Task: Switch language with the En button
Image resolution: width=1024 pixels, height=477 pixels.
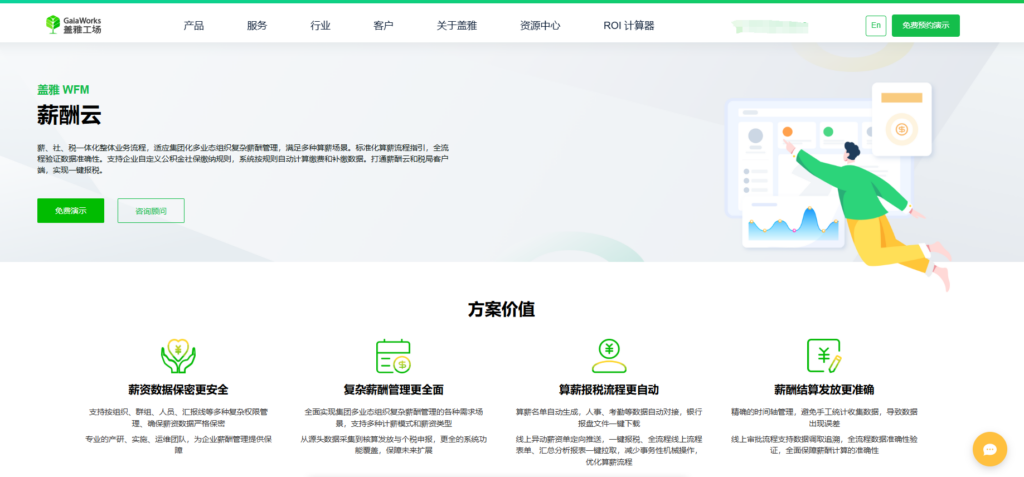Action: tap(876, 25)
